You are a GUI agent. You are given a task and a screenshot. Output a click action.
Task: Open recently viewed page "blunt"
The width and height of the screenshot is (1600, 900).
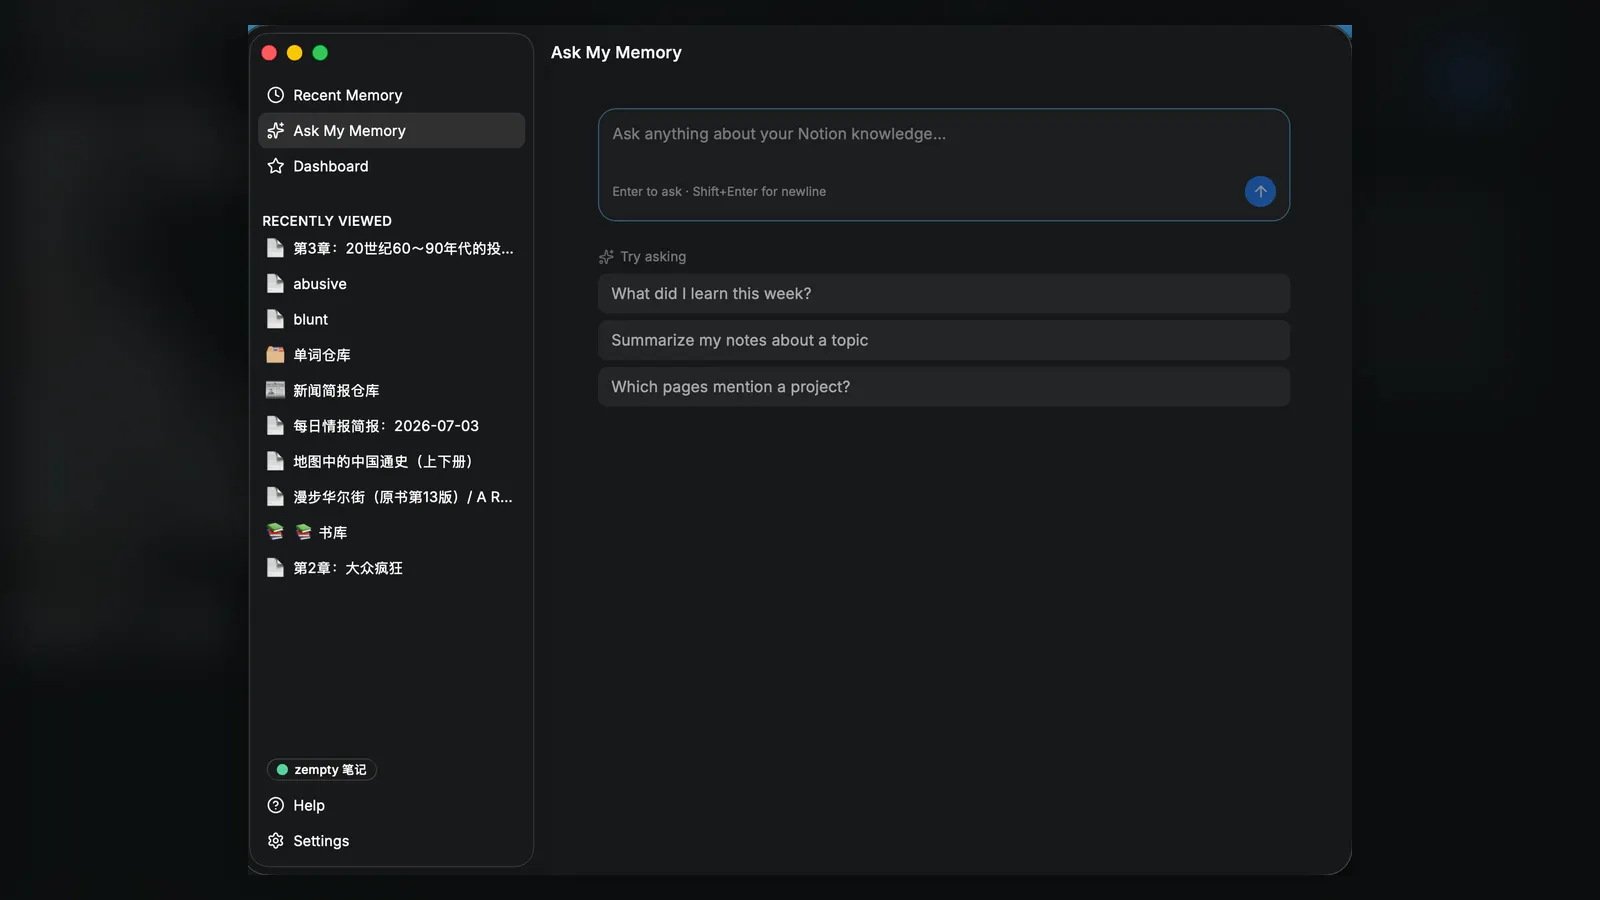click(x=391, y=319)
